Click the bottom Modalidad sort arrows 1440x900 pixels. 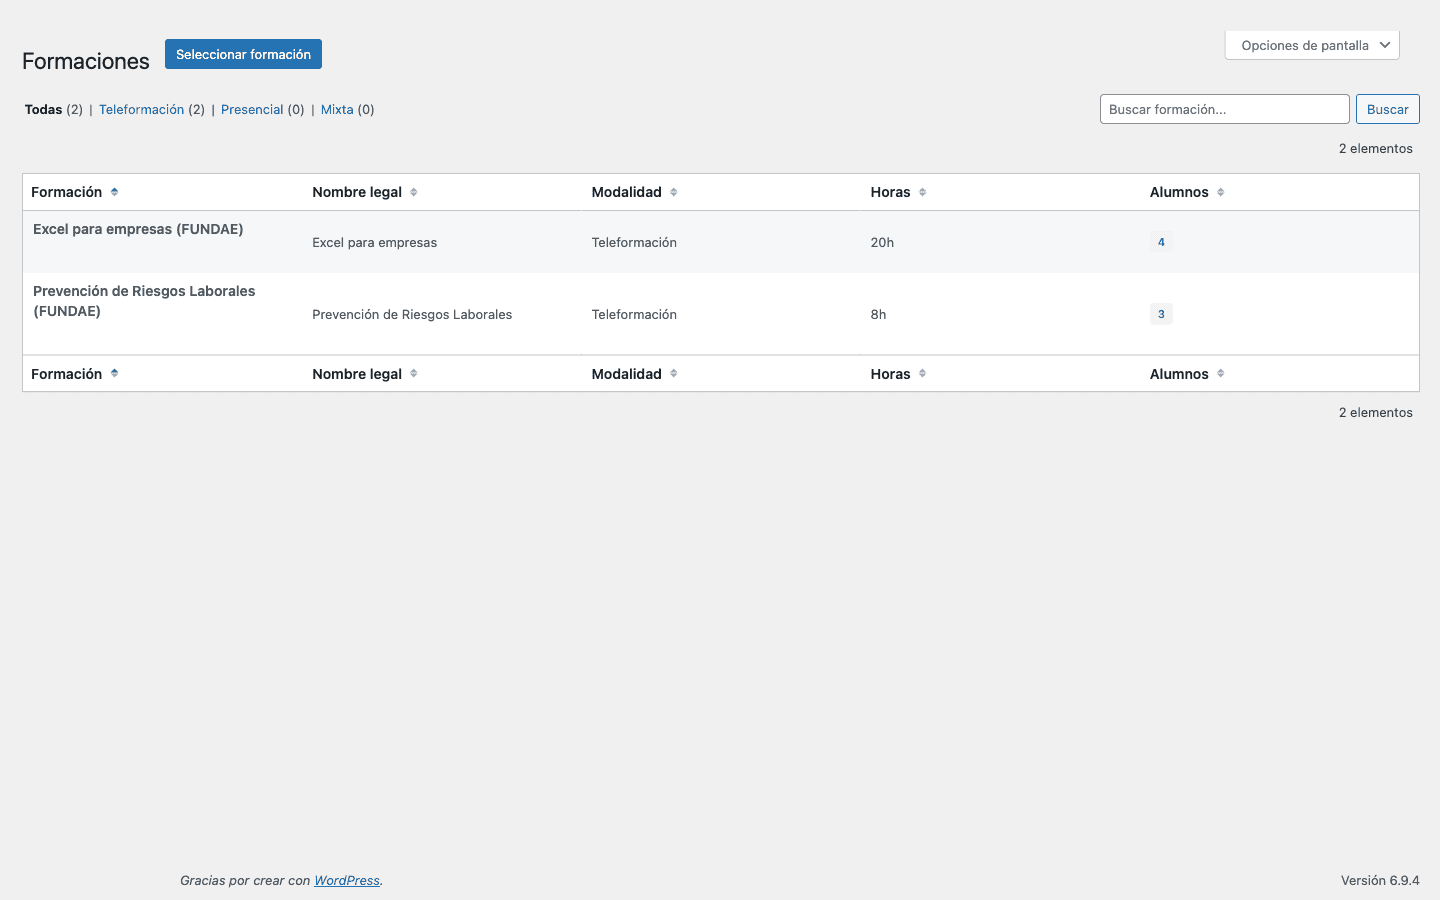pyautogui.click(x=671, y=373)
